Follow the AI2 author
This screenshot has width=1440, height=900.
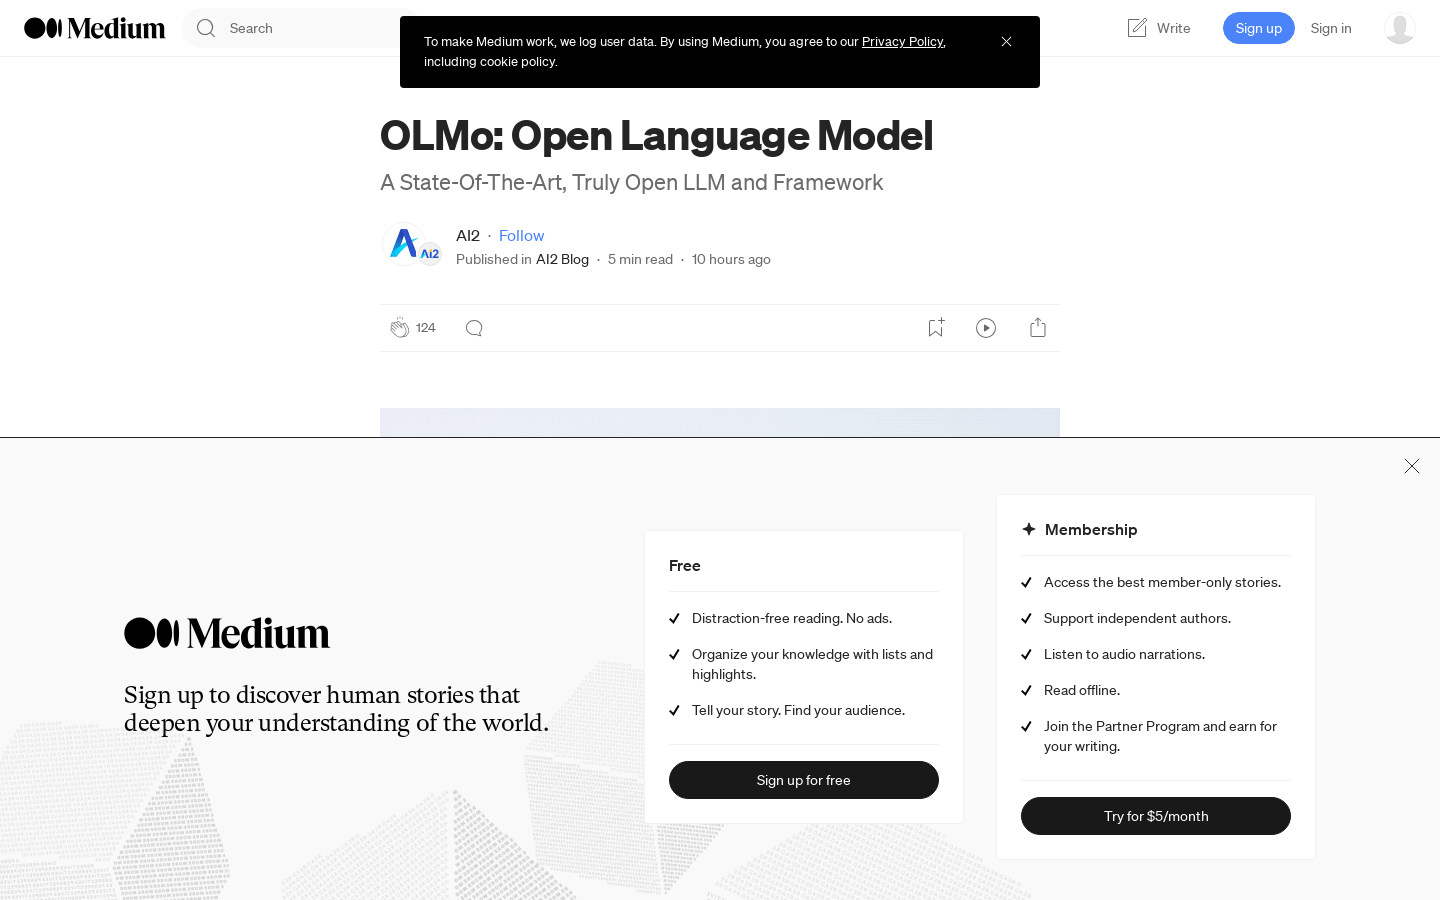point(521,235)
